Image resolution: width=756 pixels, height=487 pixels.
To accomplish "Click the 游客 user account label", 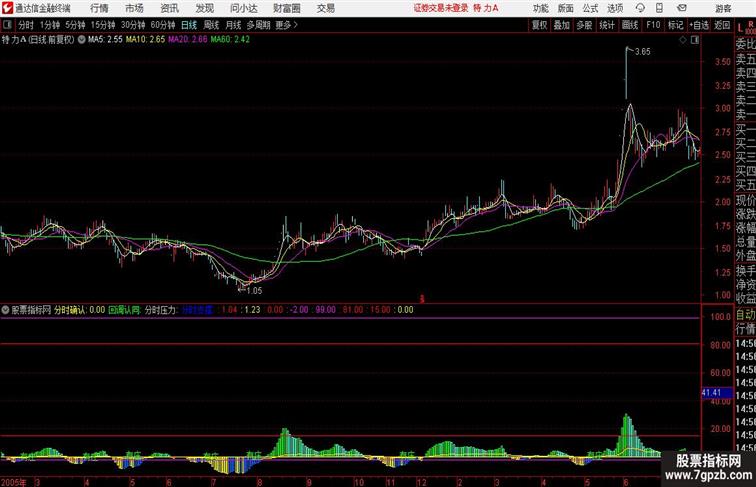I will point(723,8).
